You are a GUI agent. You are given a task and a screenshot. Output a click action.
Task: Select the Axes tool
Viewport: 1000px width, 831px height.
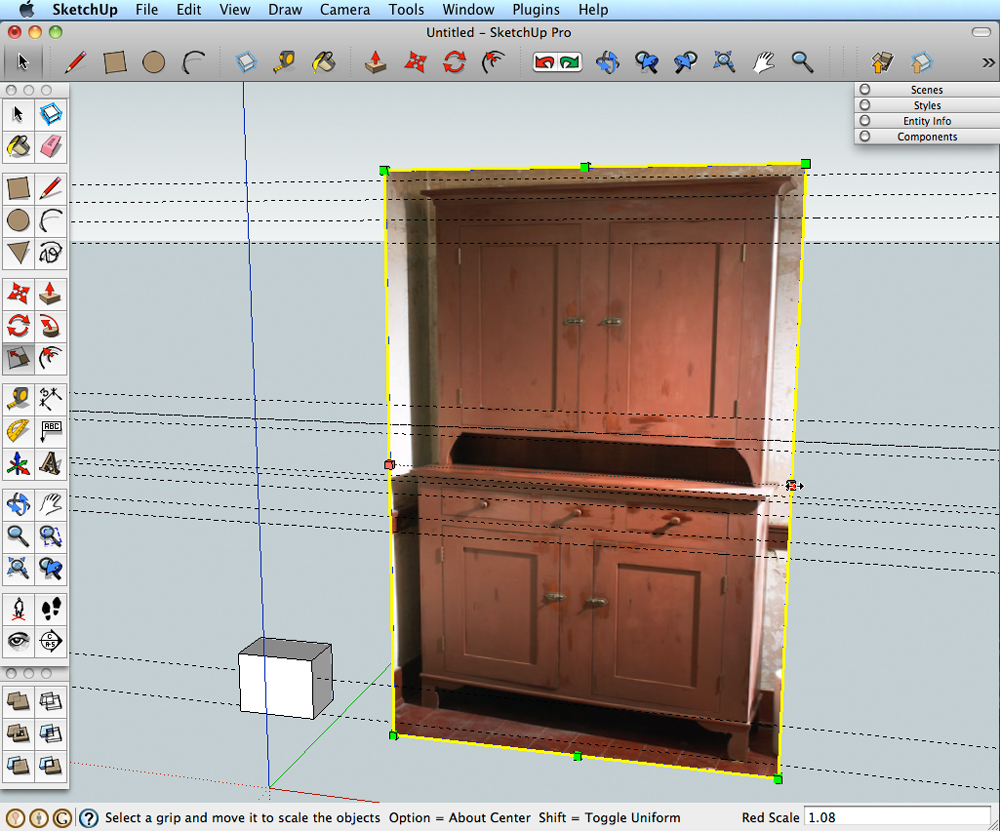coord(18,464)
